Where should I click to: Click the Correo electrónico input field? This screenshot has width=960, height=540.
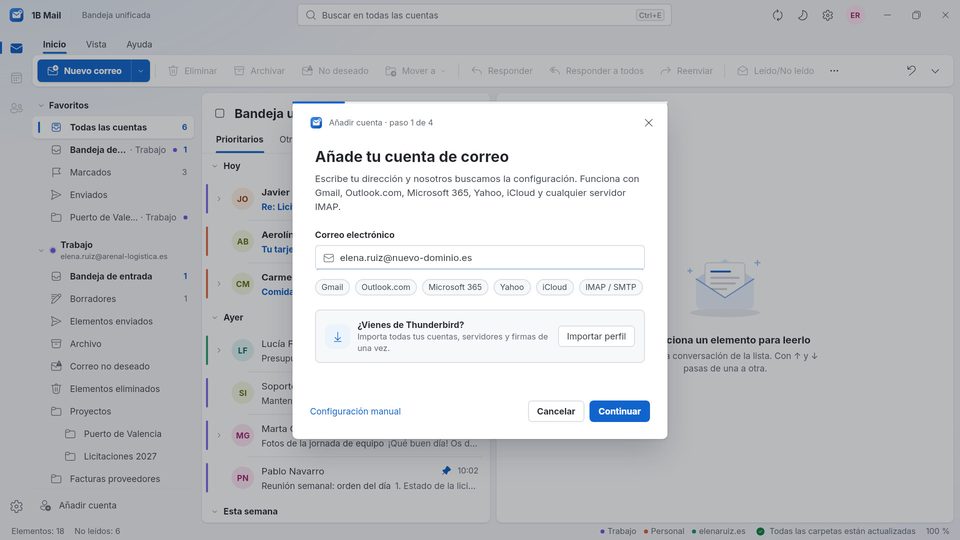(x=479, y=258)
